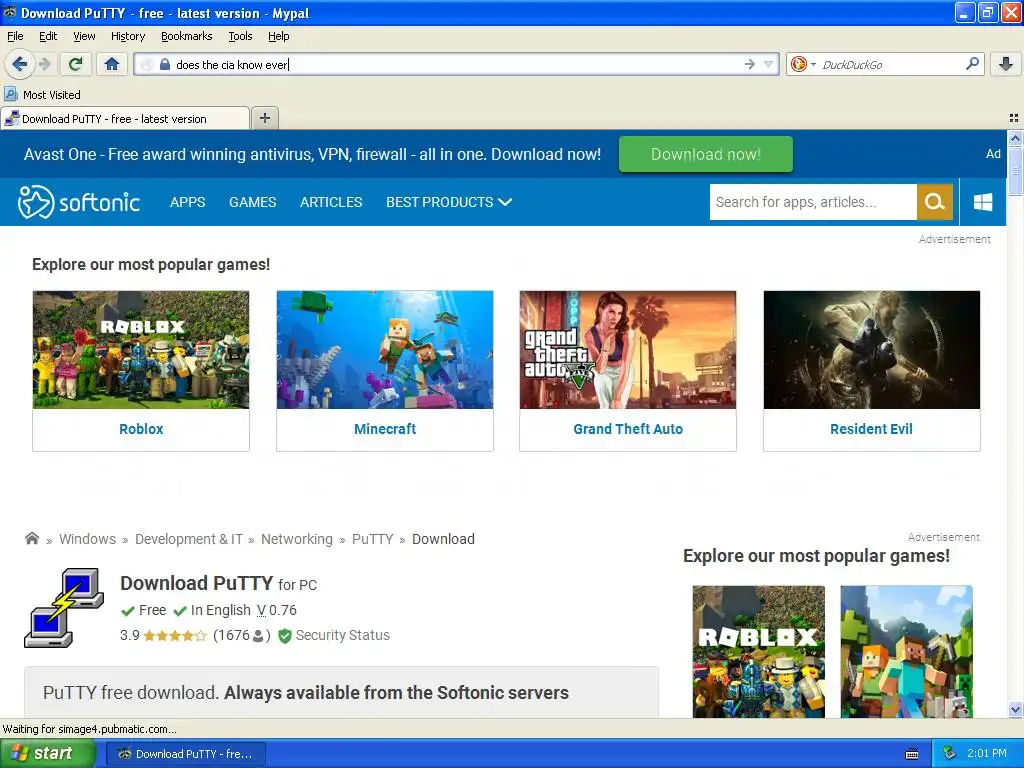Open a new tab with plus button
1024x768 pixels.
[x=264, y=118]
